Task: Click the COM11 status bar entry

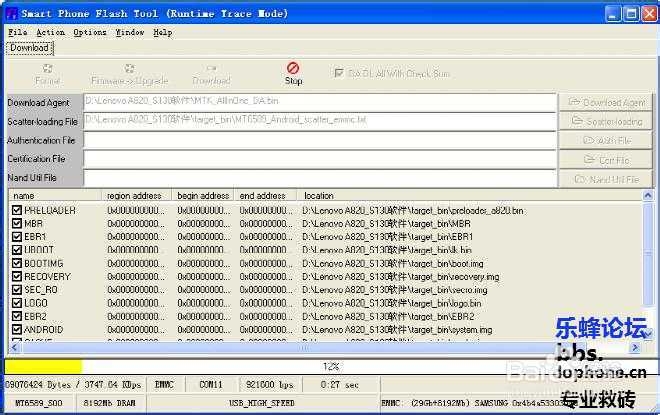Action: tap(210, 385)
